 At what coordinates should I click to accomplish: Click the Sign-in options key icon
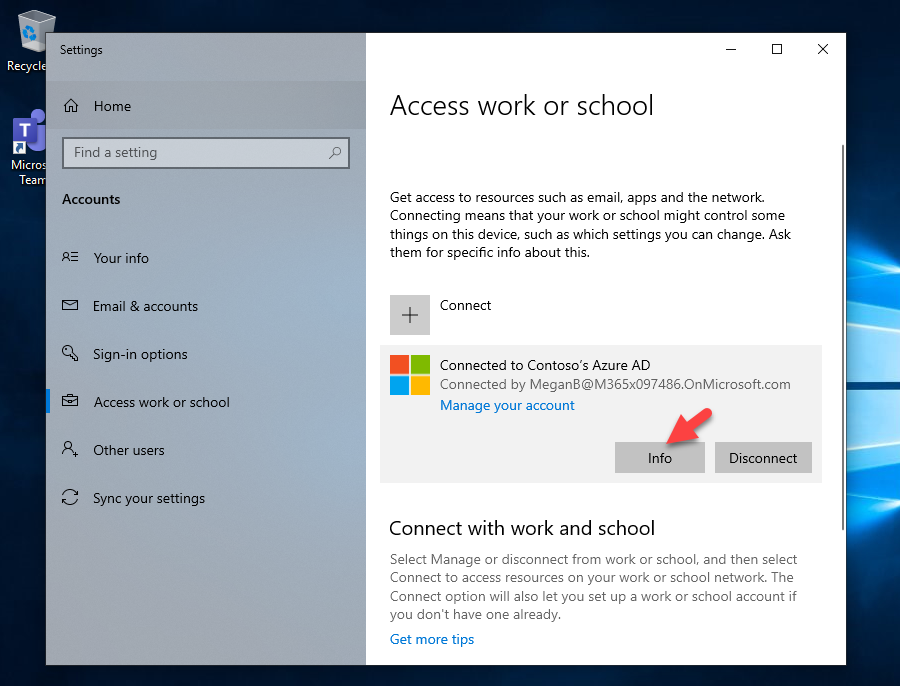click(x=70, y=352)
